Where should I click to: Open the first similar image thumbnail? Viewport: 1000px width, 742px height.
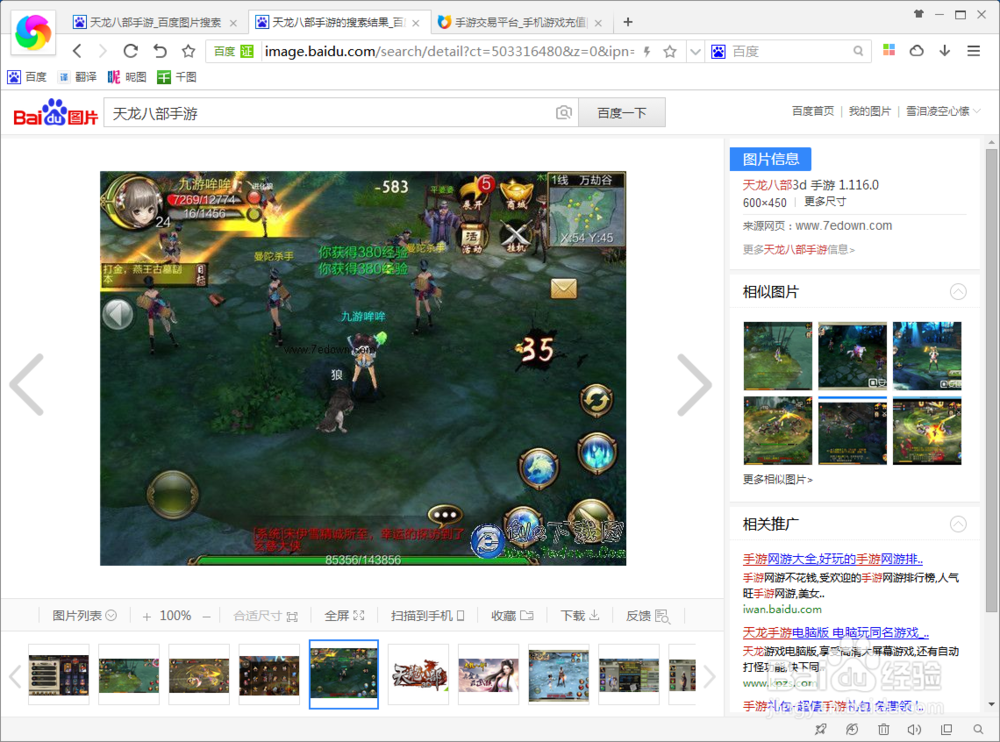coord(777,356)
